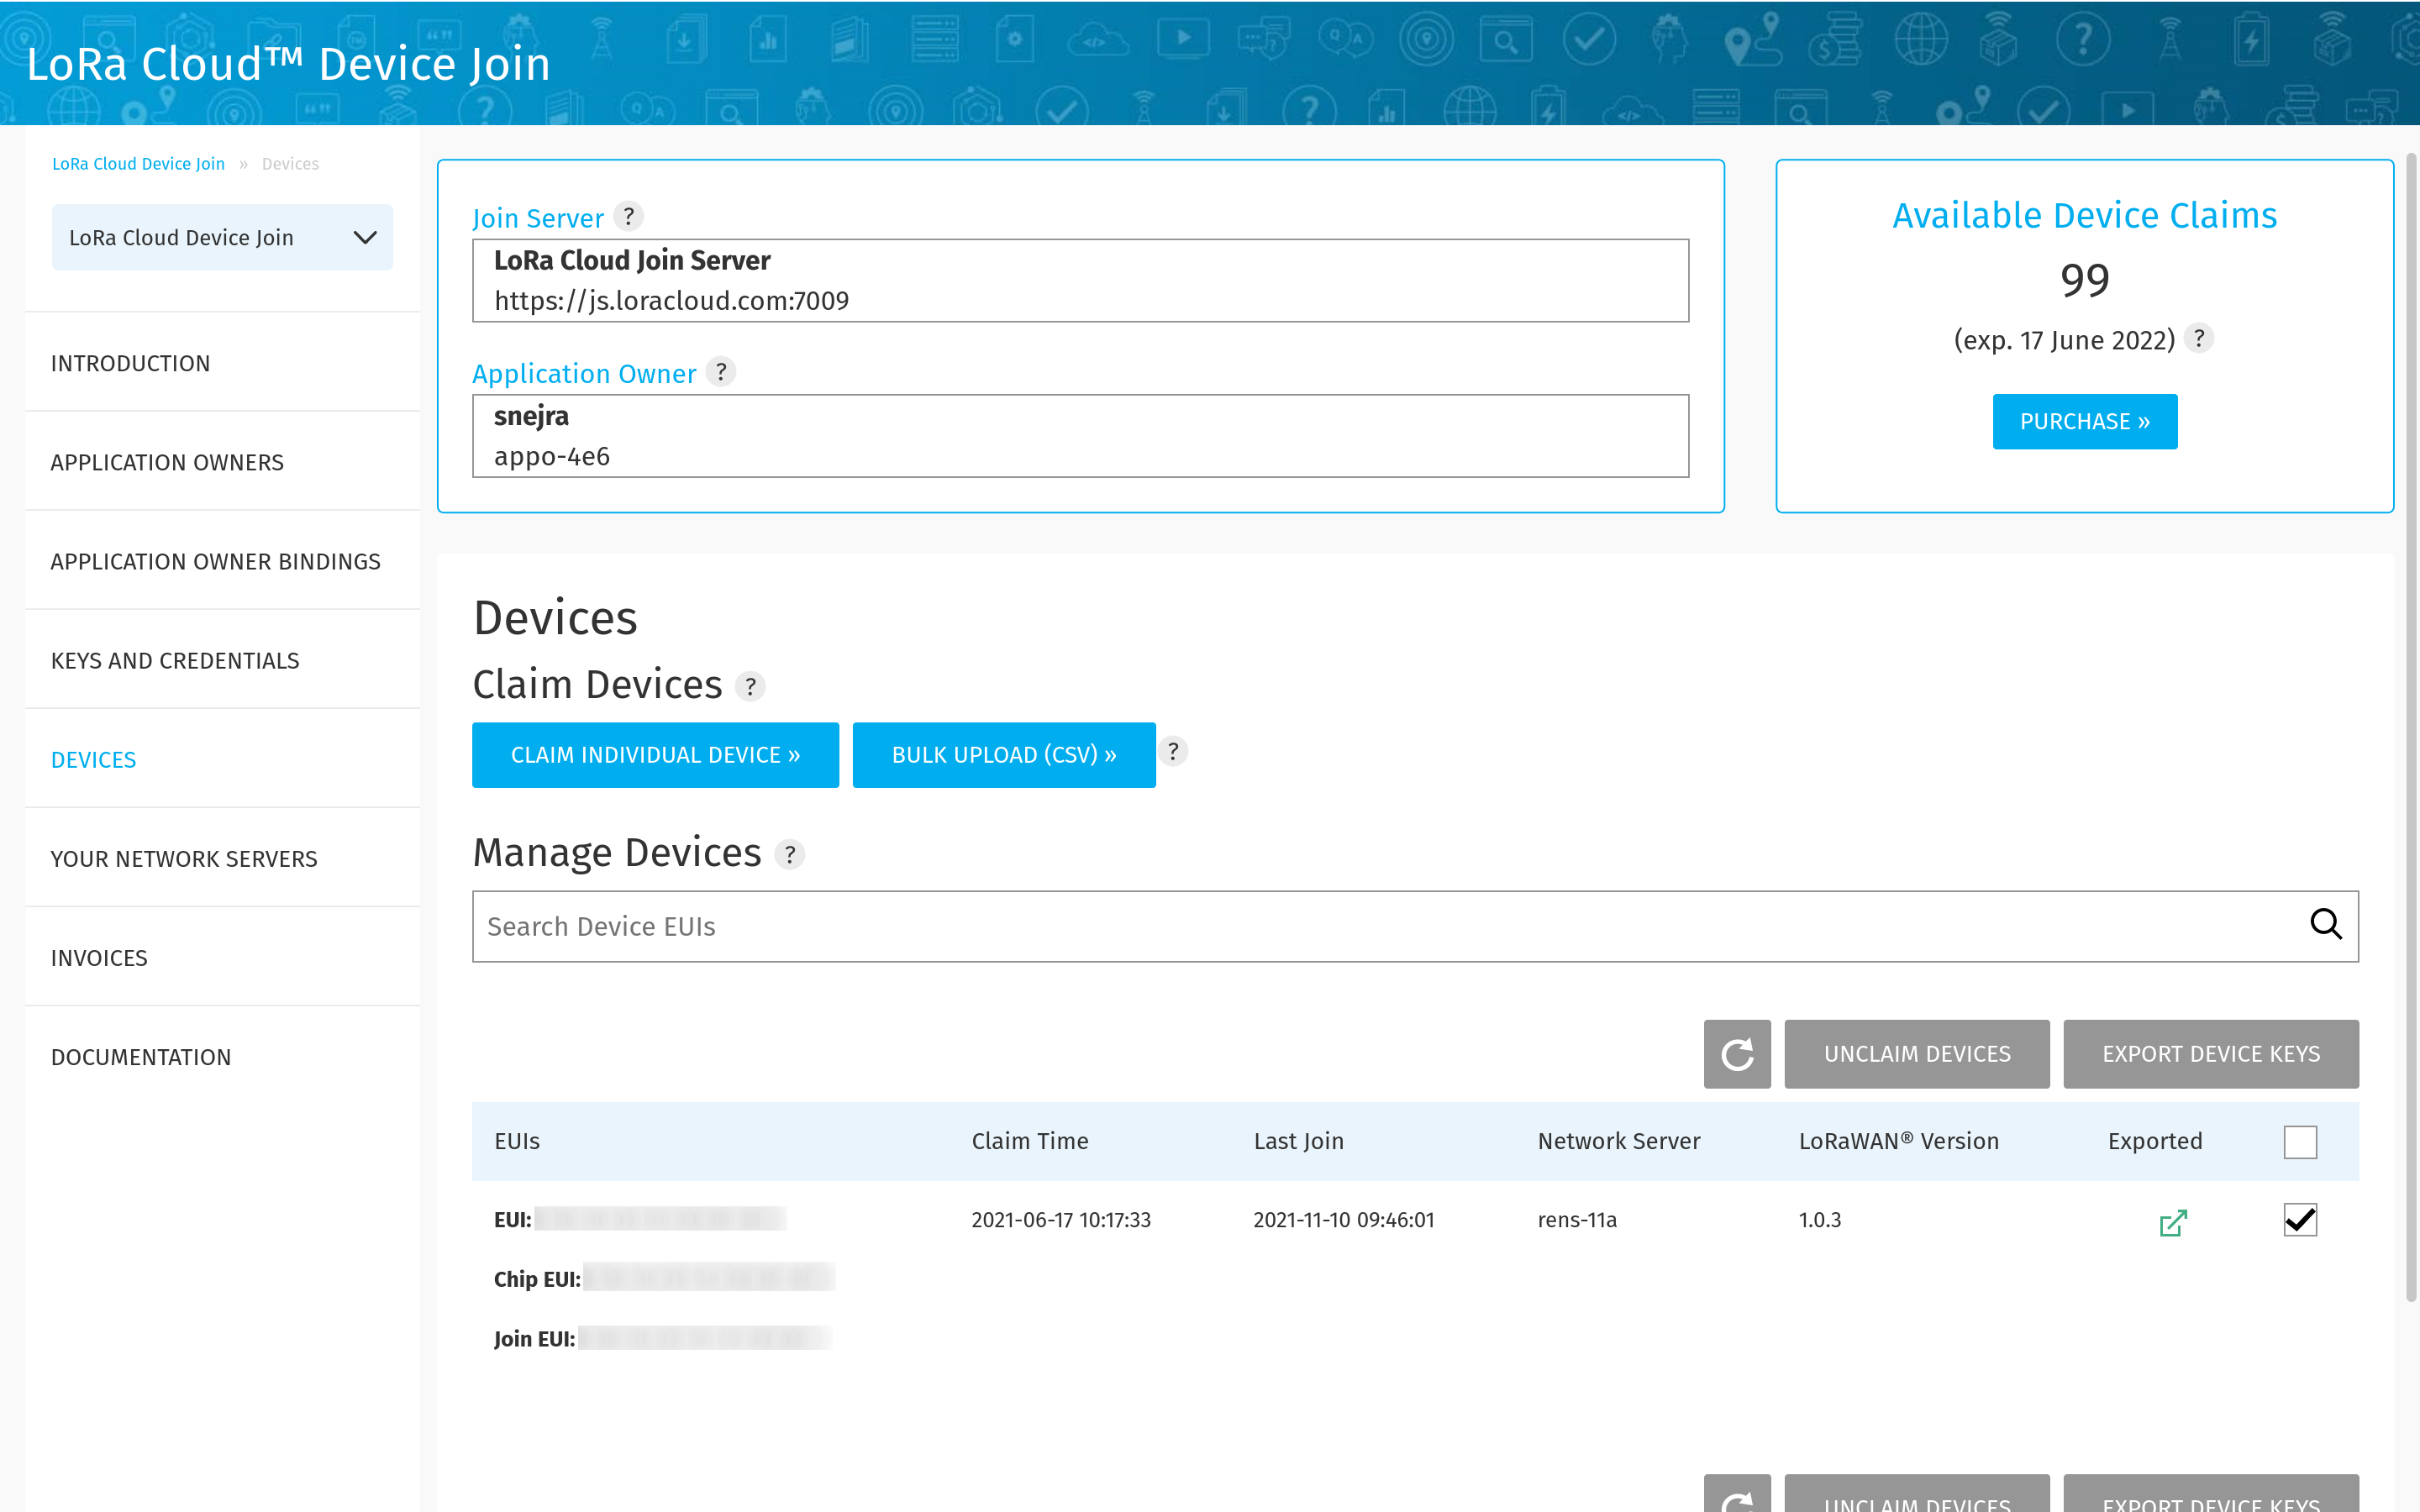Viewport: 2420px width, 1512px height.
Task: Follow LoRa Cloud Device Join breadcrumb link
Action: click(x=138, y=164)
